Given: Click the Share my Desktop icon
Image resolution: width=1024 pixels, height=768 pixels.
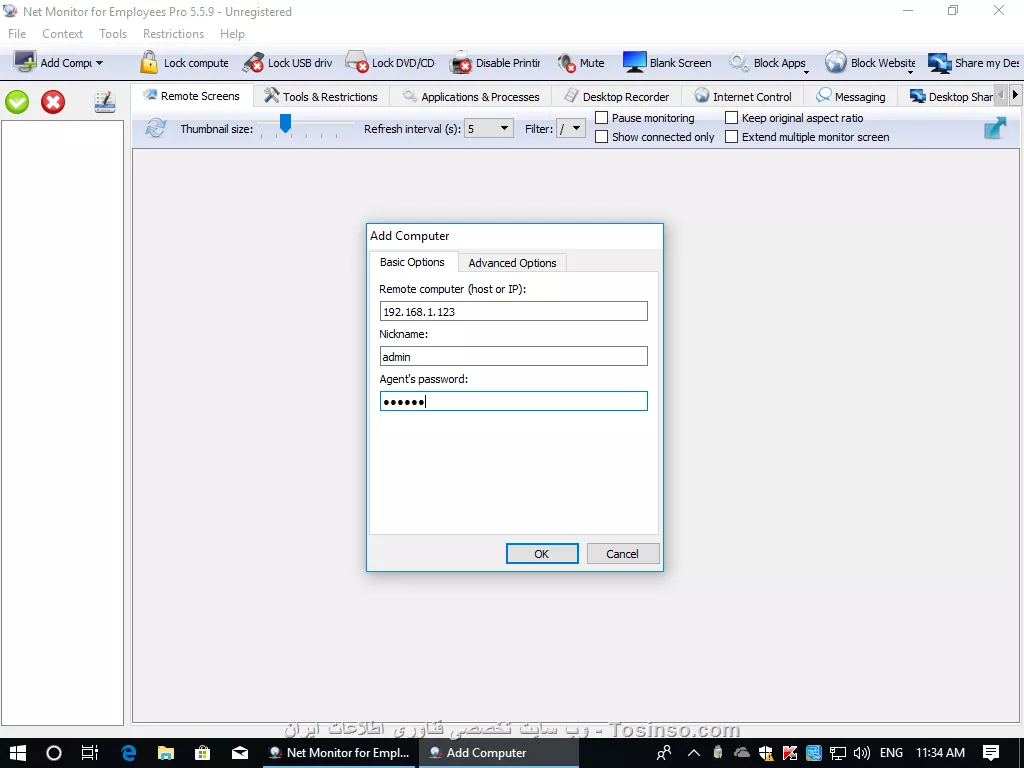Looking at the screenshot, I should click(940, 63).
